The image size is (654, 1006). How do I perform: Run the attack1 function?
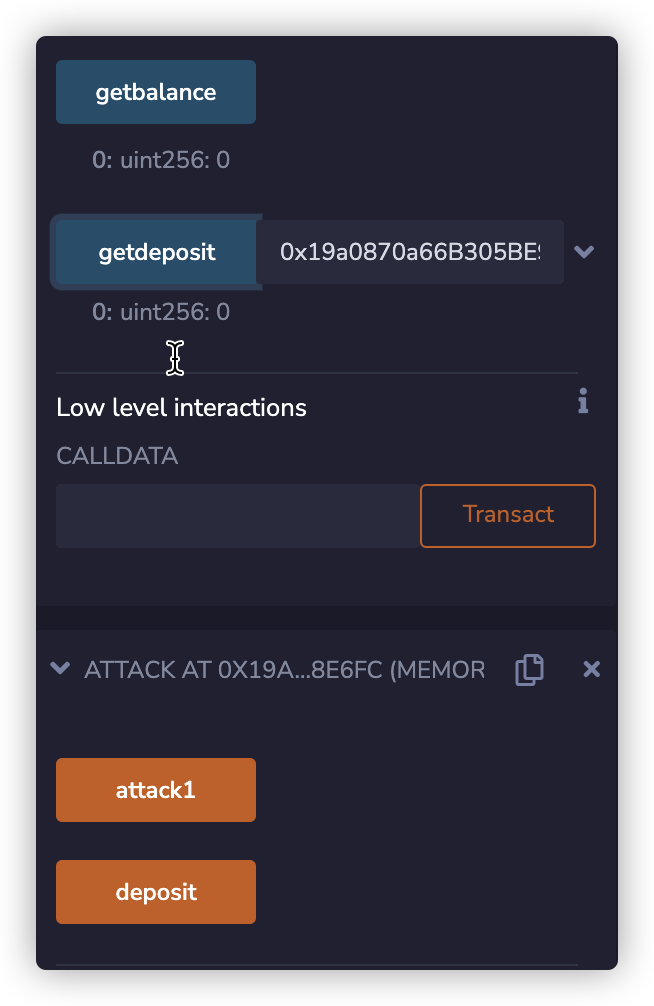pos(156,790)
